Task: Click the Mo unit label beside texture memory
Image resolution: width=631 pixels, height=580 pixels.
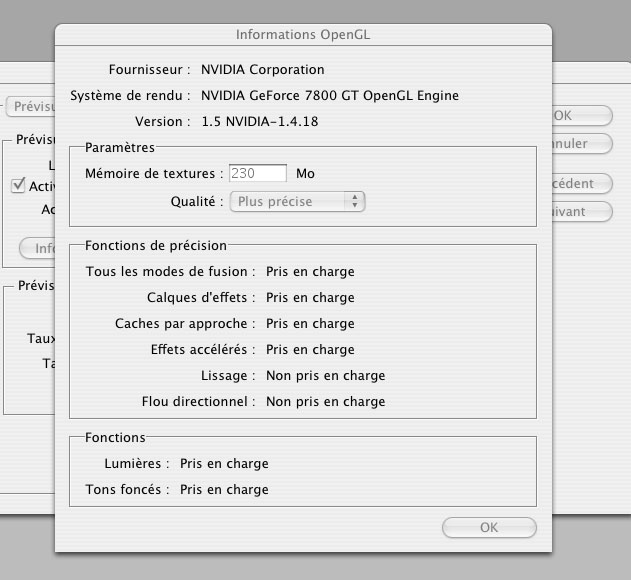Action: coord(305,173)
